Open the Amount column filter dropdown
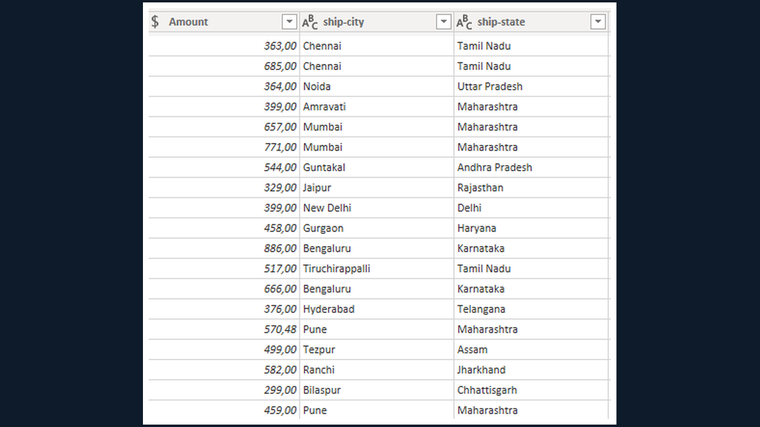The width and height of the screenshot is (760, 427). 289,22
